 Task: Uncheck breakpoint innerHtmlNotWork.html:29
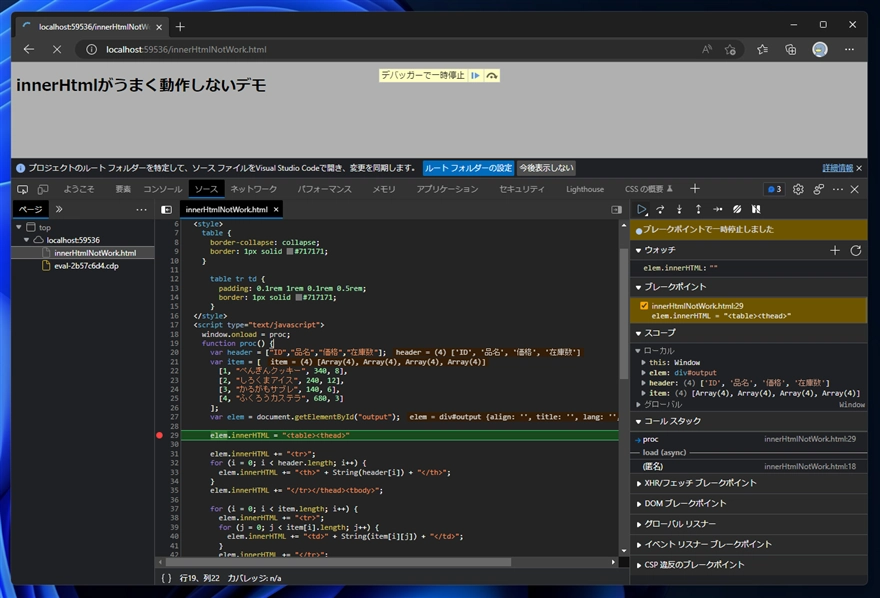(644, 306)
